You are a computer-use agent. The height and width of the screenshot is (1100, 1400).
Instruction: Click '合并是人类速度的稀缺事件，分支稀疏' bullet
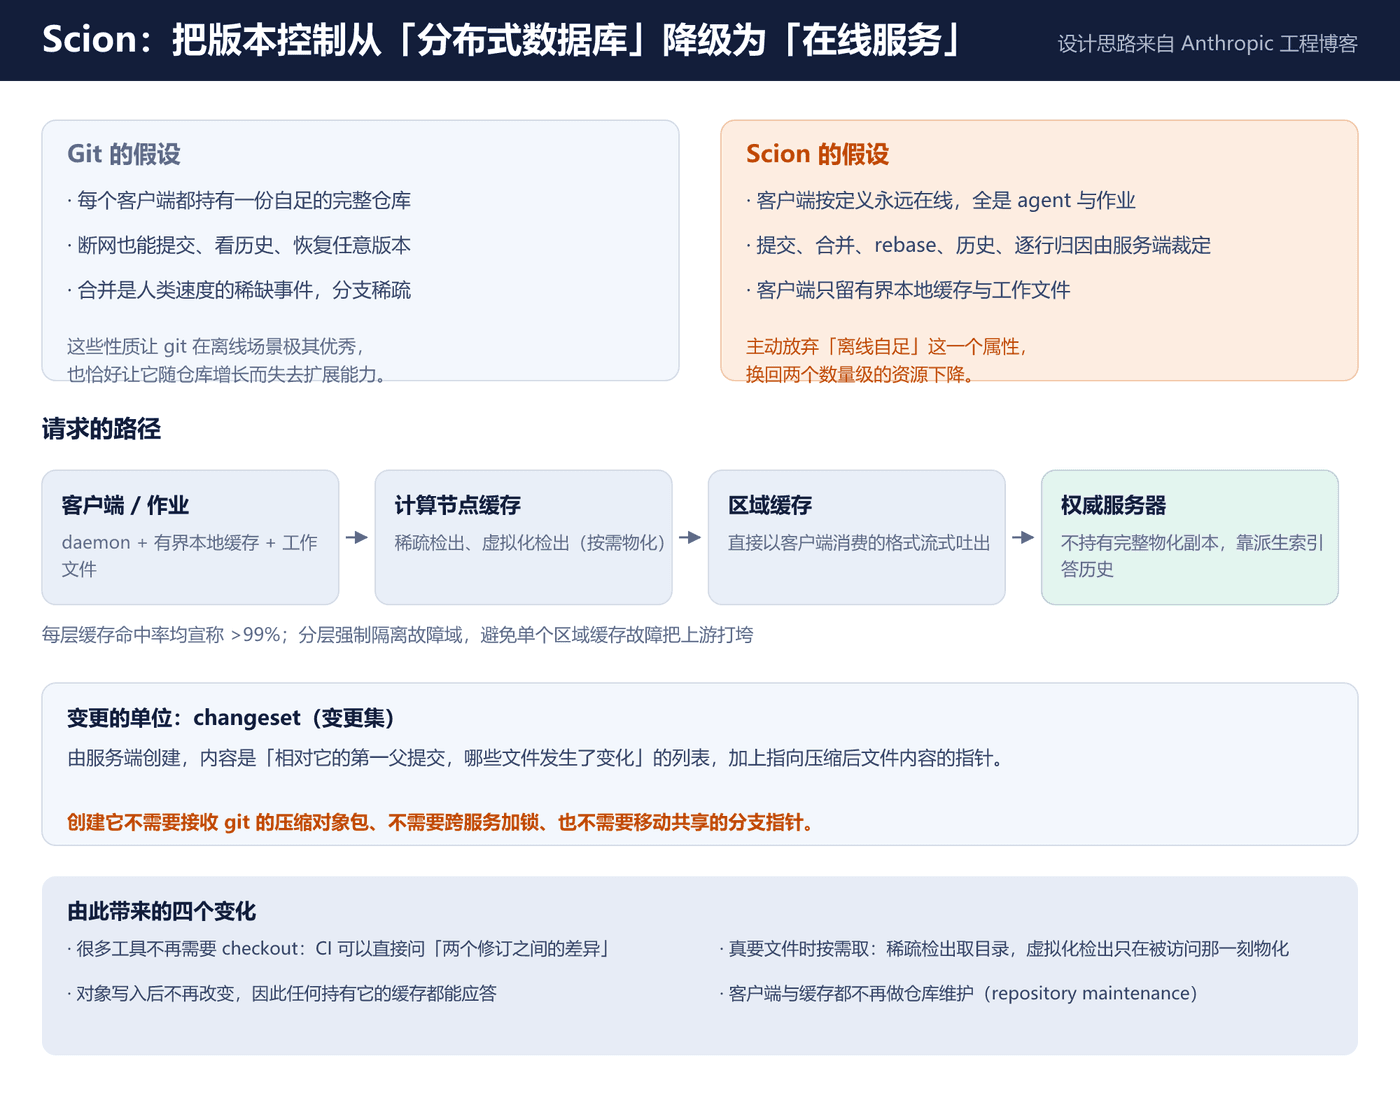tap(239, 290)
